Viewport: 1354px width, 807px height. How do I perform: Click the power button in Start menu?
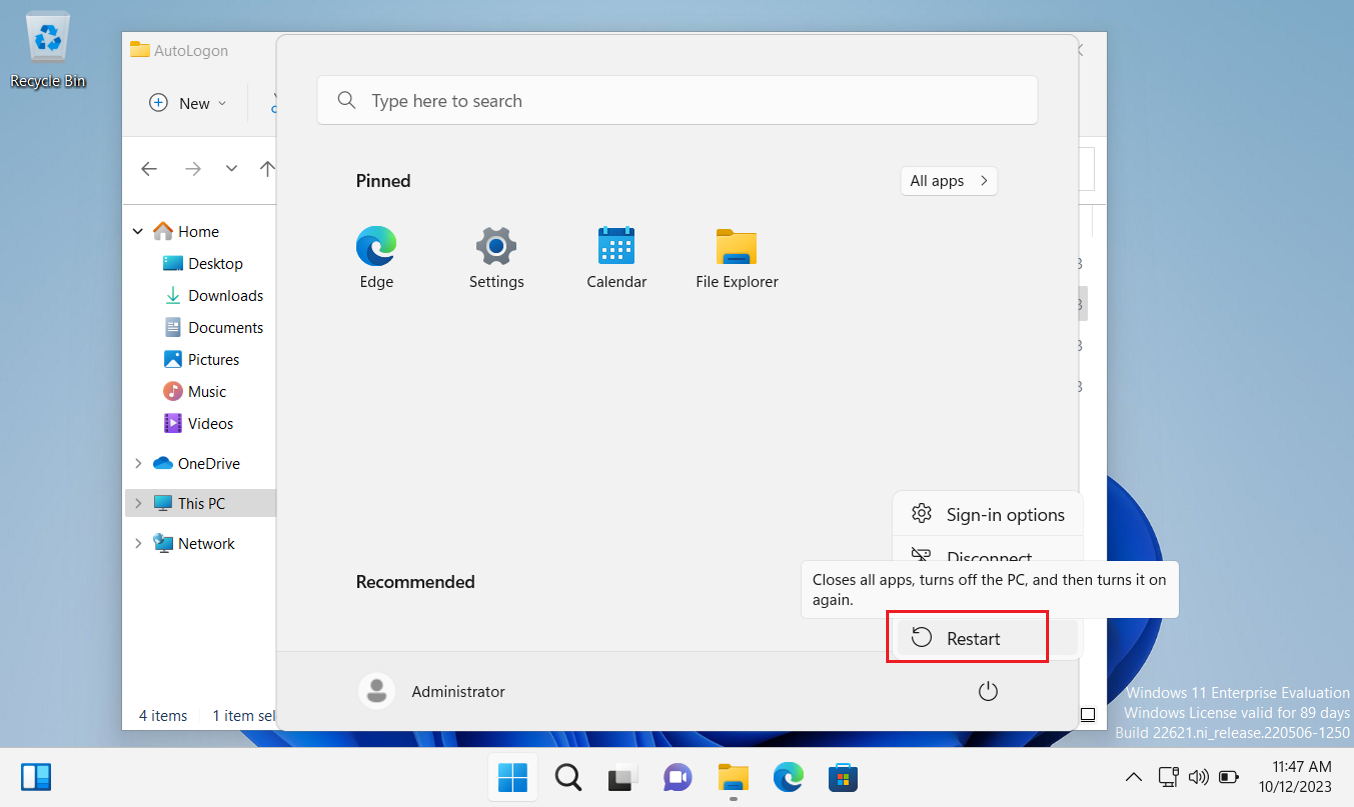point(988,692)
